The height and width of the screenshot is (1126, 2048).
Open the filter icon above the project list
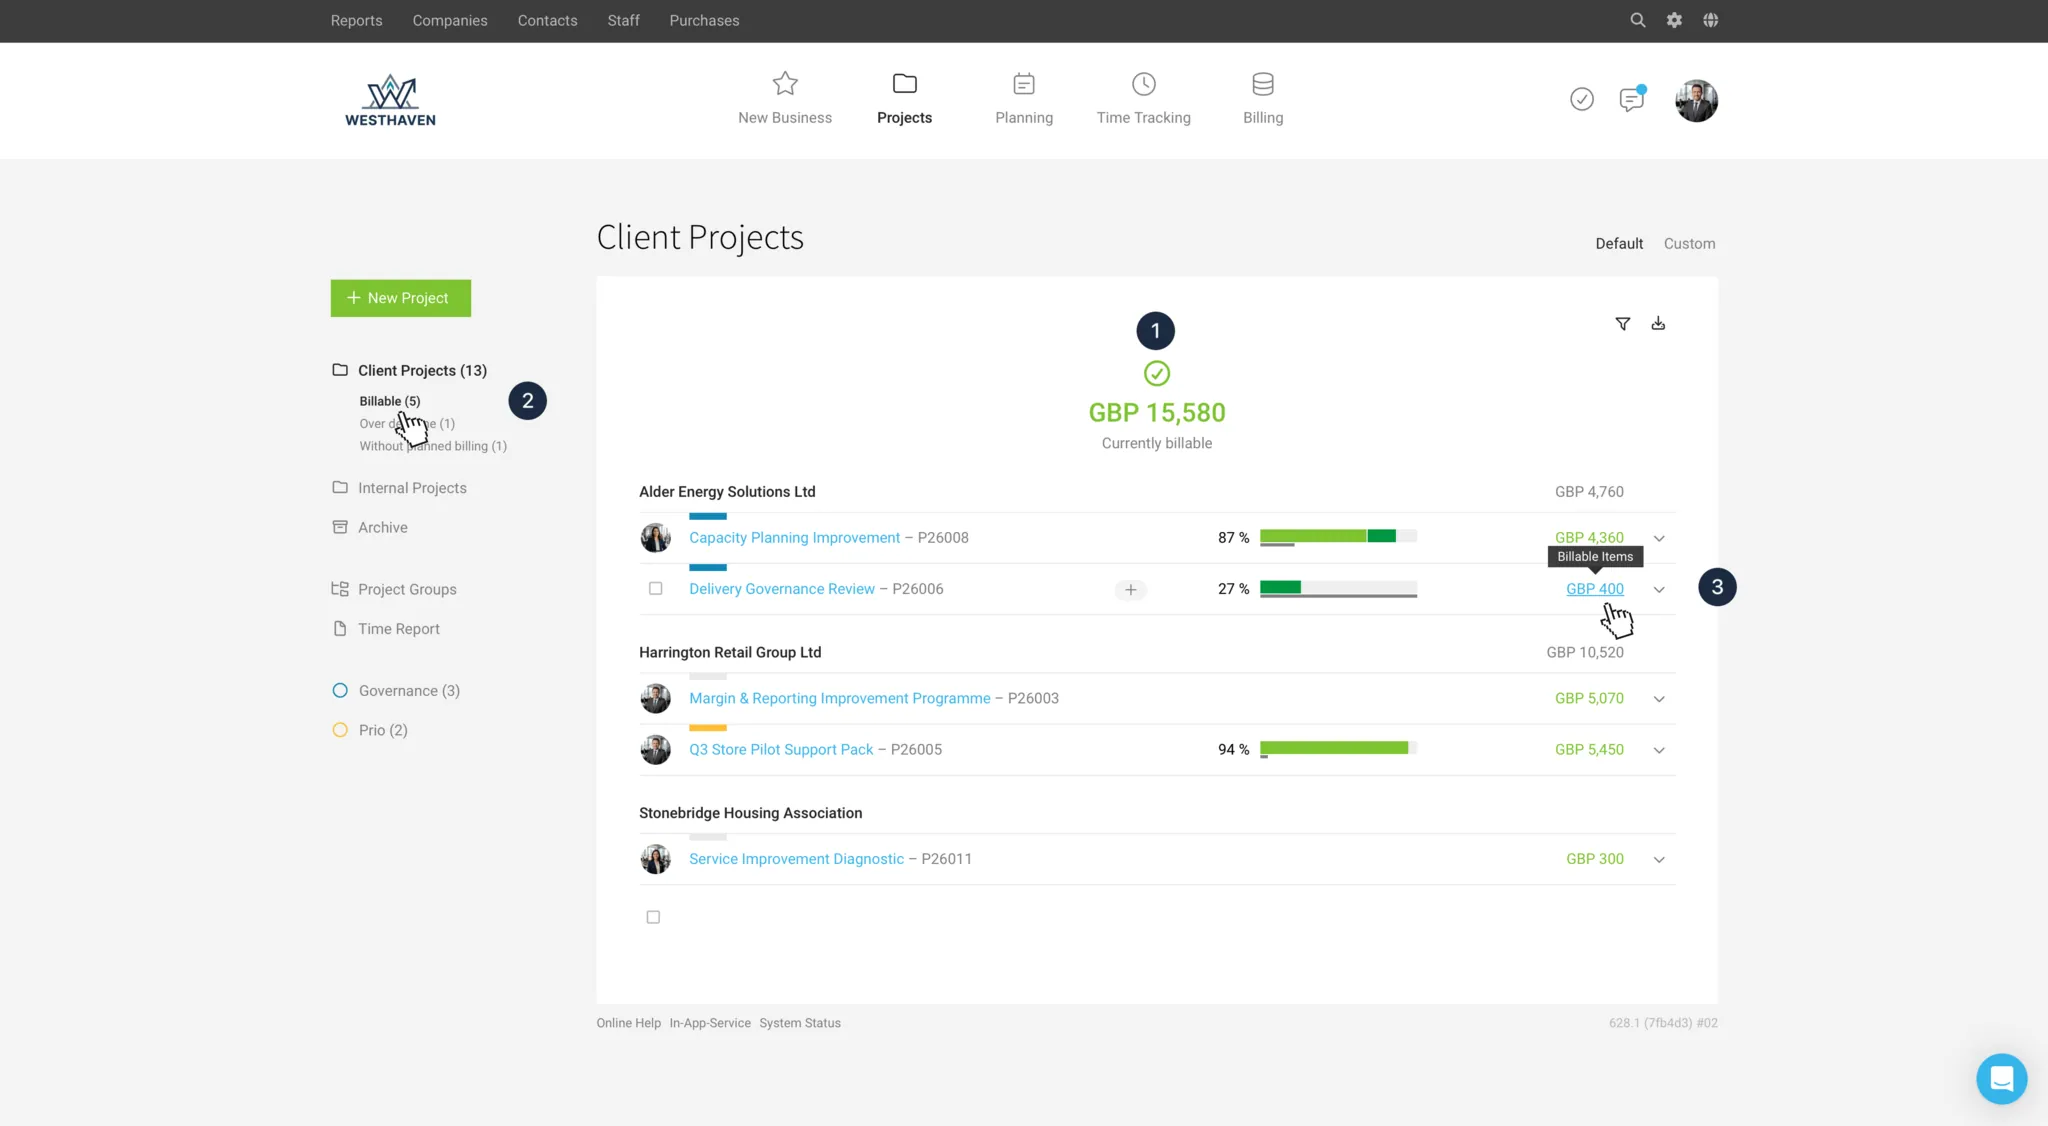(x=1622, y=323)
